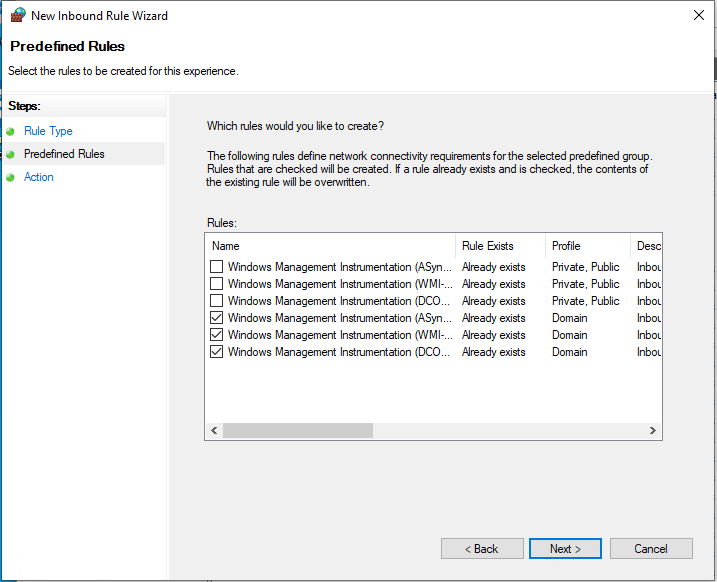Click 'Private, Public' in the second rule row
717x582 pixels.
coord(585,284)
